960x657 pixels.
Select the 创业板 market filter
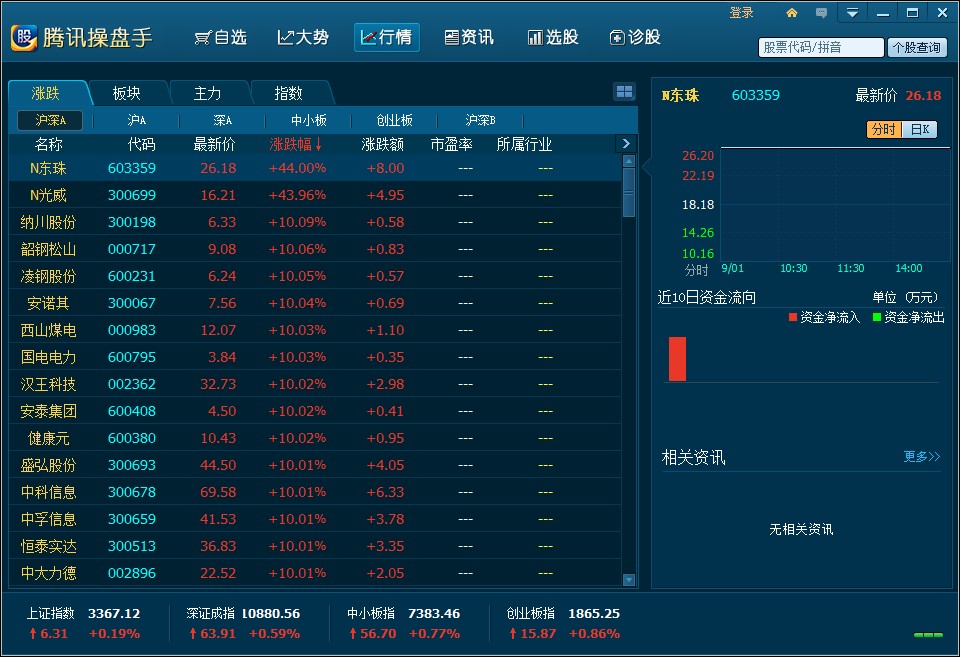tap(394, 120)
